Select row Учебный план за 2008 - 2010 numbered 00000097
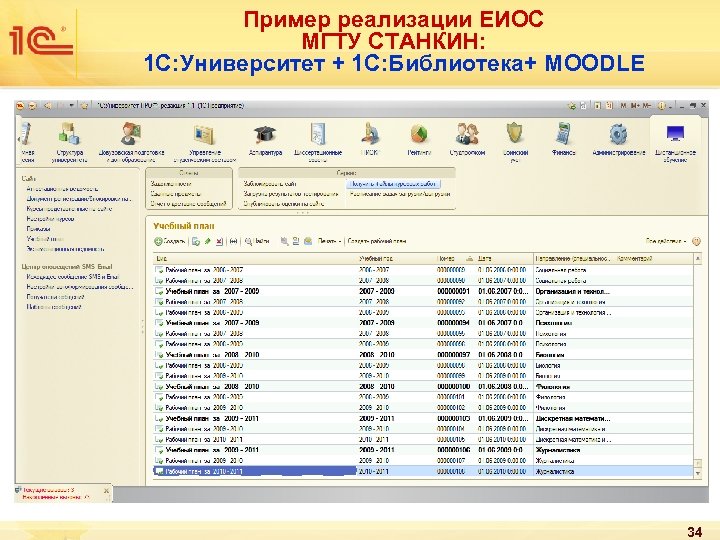 (x=422, y=354)
